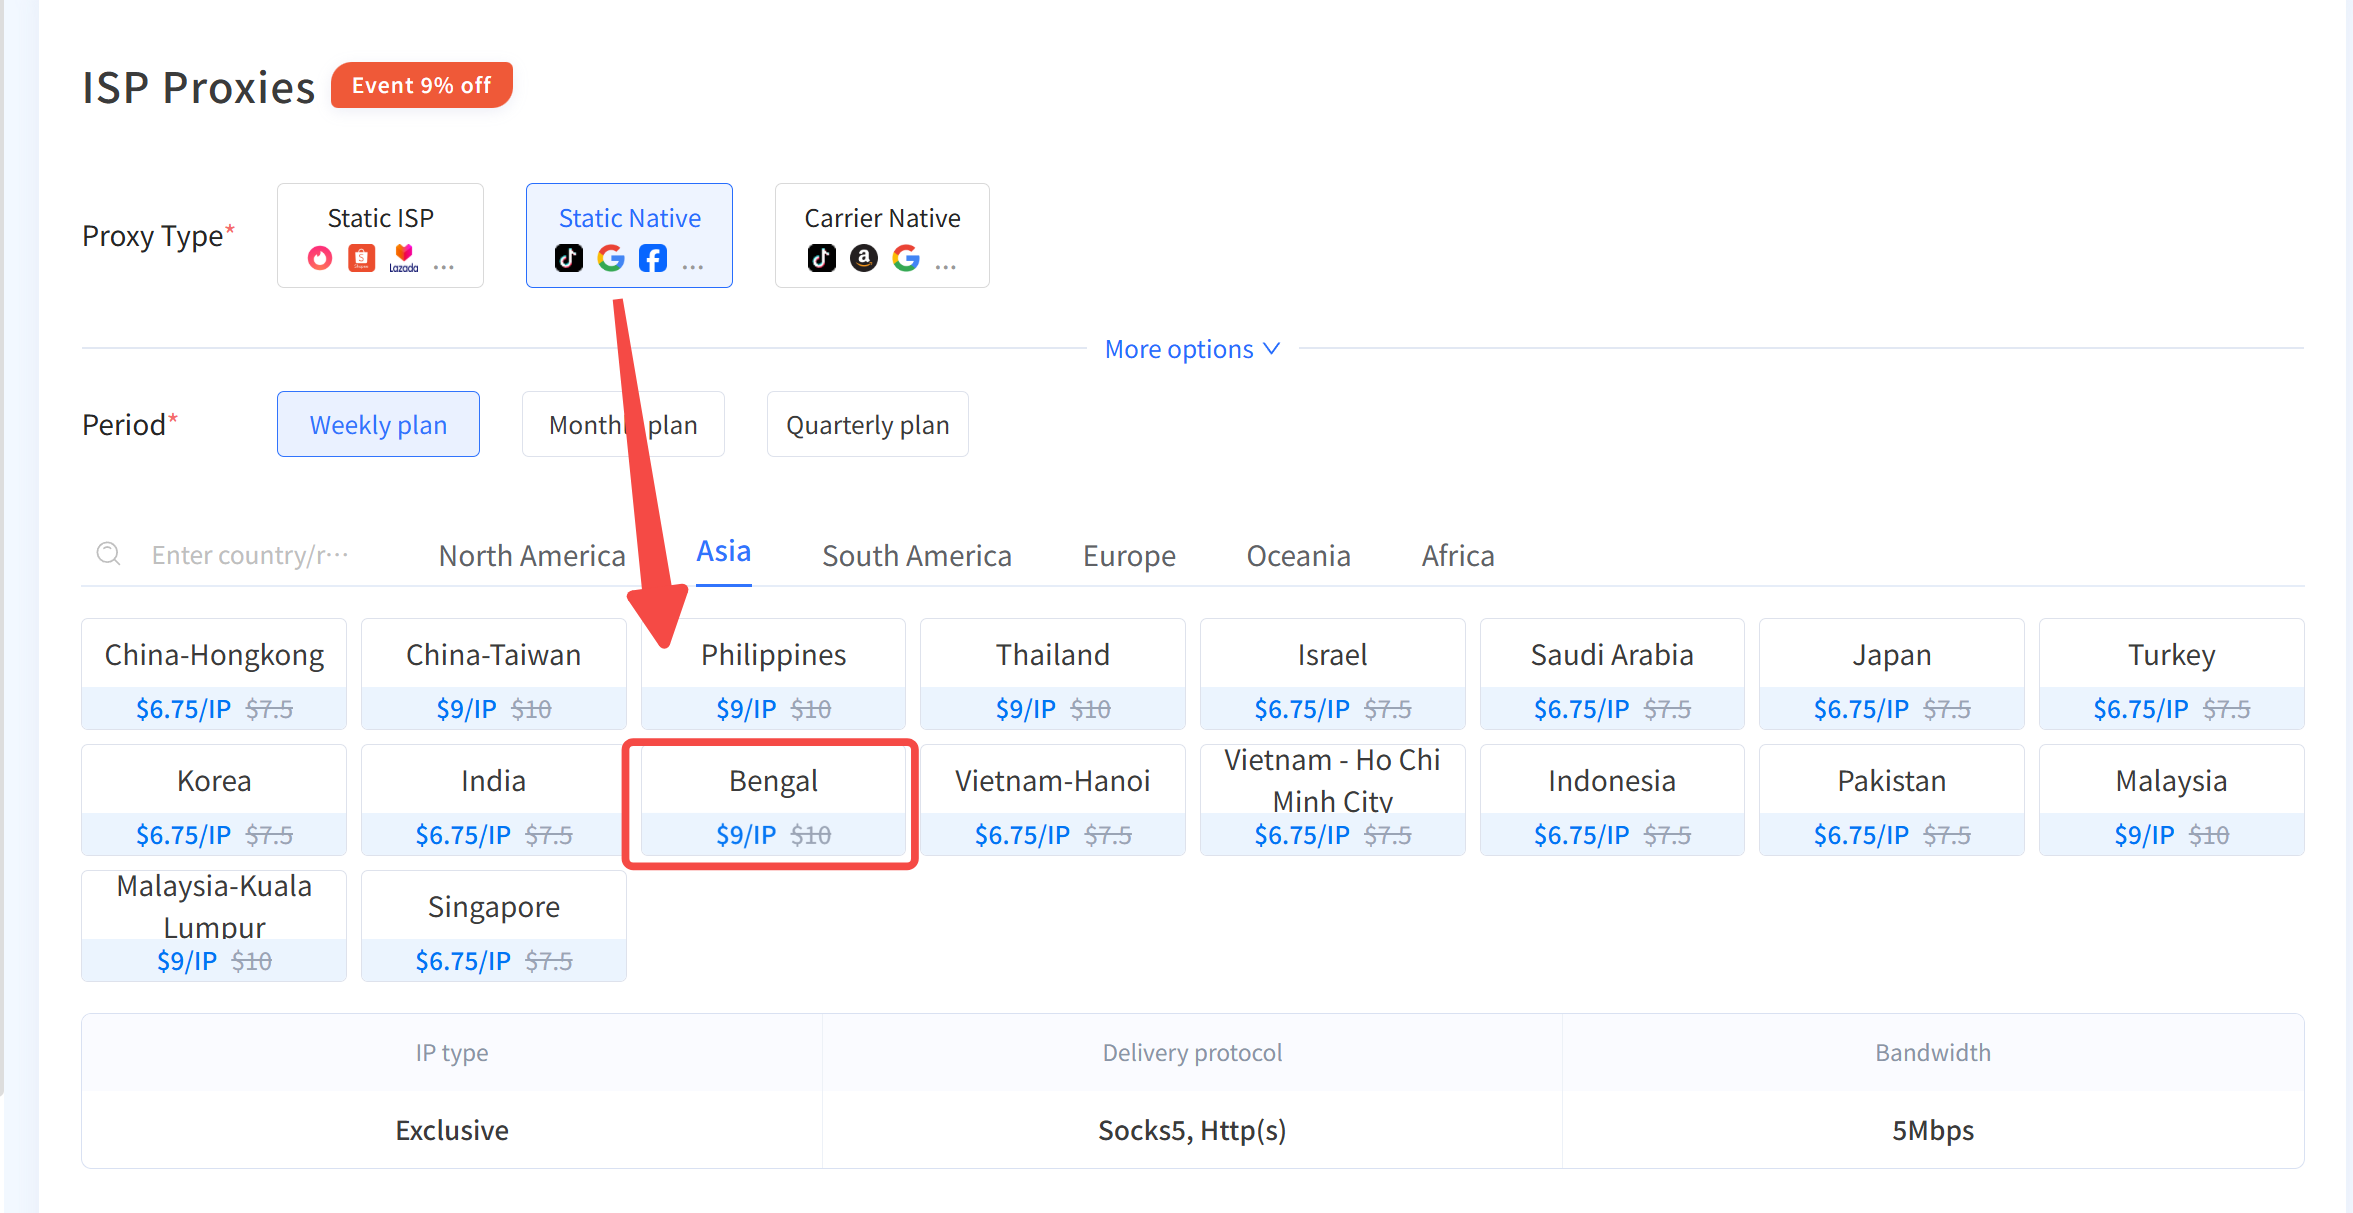Viewport: 2353px width, 1213px height.
Task: Choose the Monthly plan period
Action: 623,424
